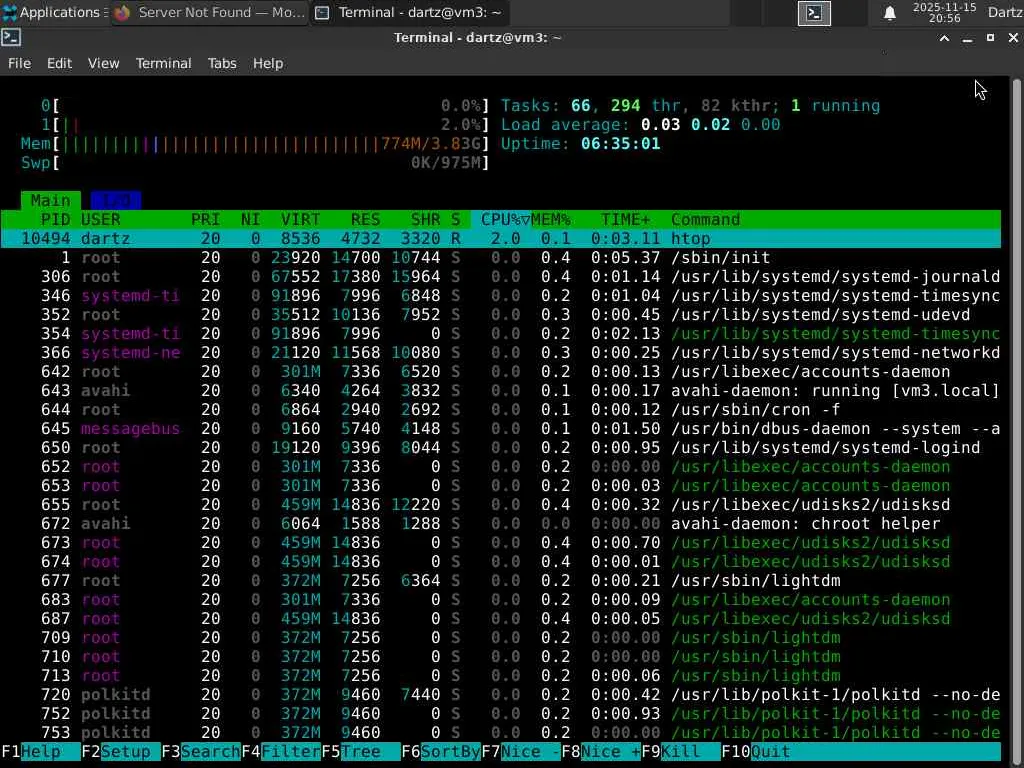1024x768 pixels.
Task: Open the View menu
Action: click(x=103, y=63)
